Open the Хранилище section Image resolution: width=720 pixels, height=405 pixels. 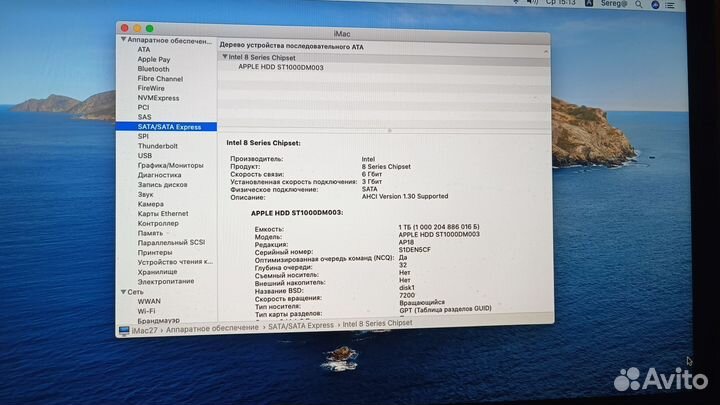158,271
